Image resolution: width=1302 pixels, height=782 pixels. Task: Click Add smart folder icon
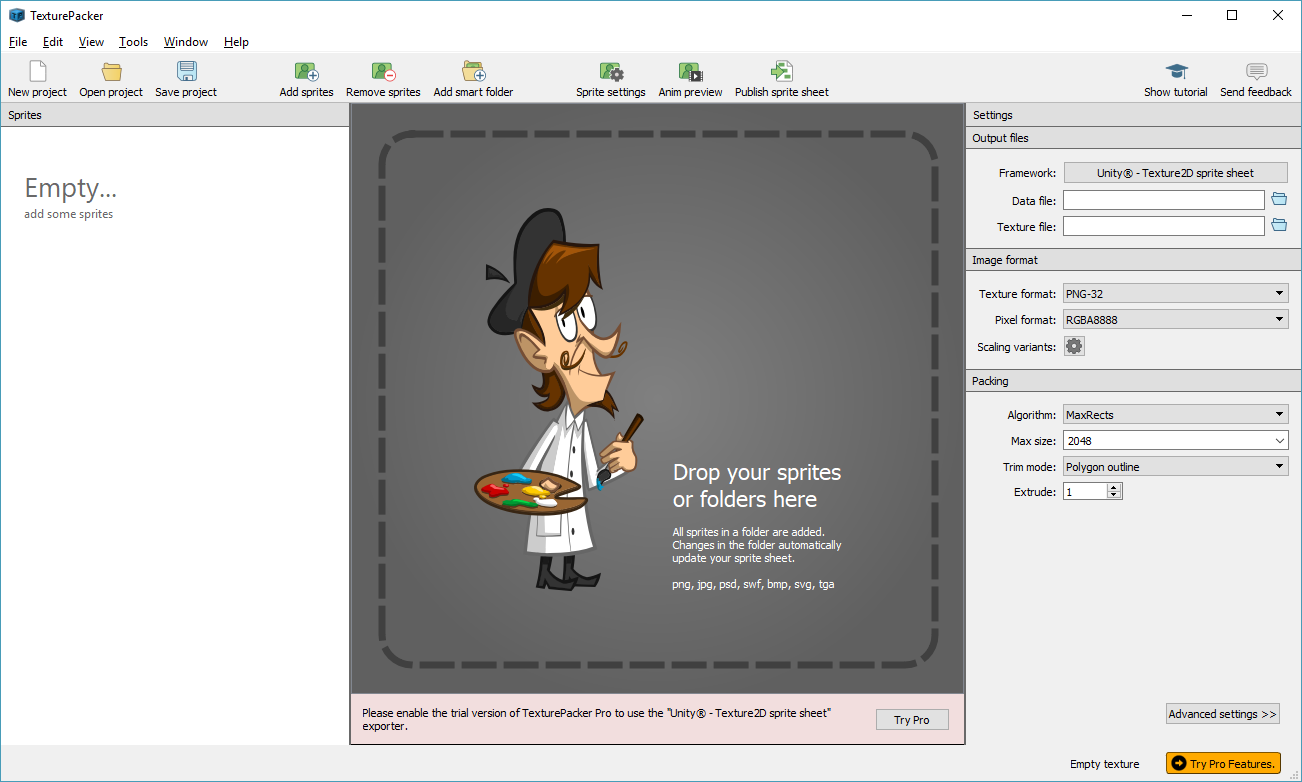pos(473,72)
